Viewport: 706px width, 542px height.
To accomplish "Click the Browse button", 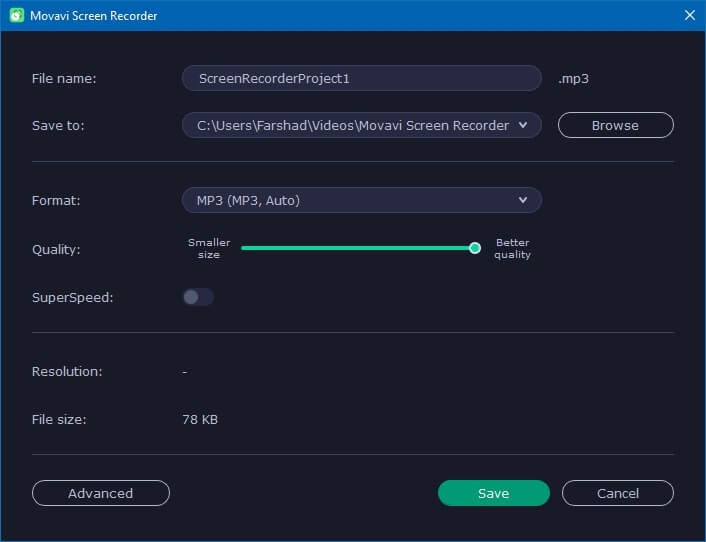I will click(x=615, y=125).
